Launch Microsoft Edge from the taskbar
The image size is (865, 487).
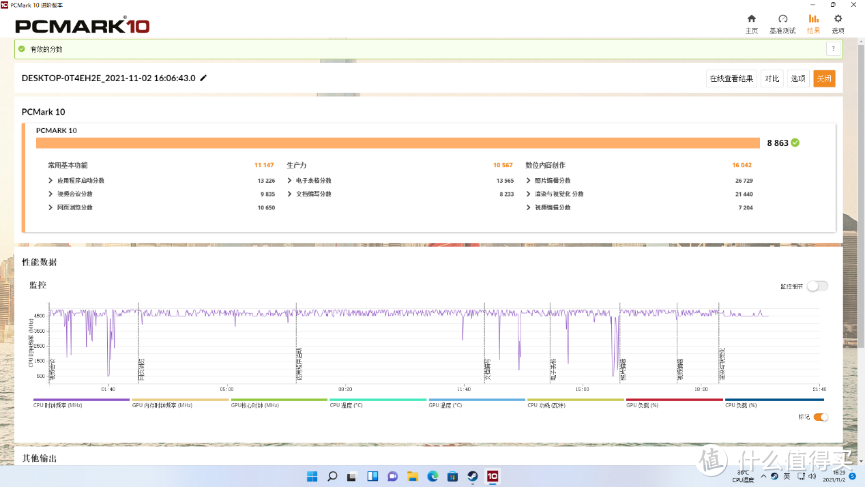click(432, 476)
